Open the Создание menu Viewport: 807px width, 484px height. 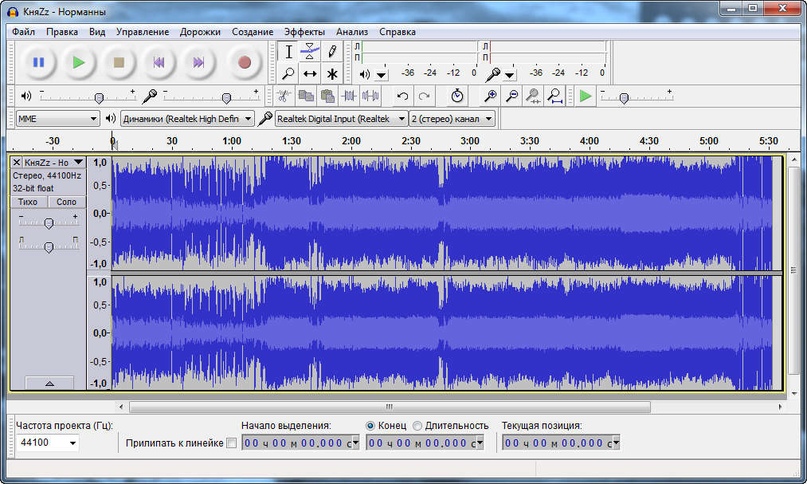tap(252, 31)
